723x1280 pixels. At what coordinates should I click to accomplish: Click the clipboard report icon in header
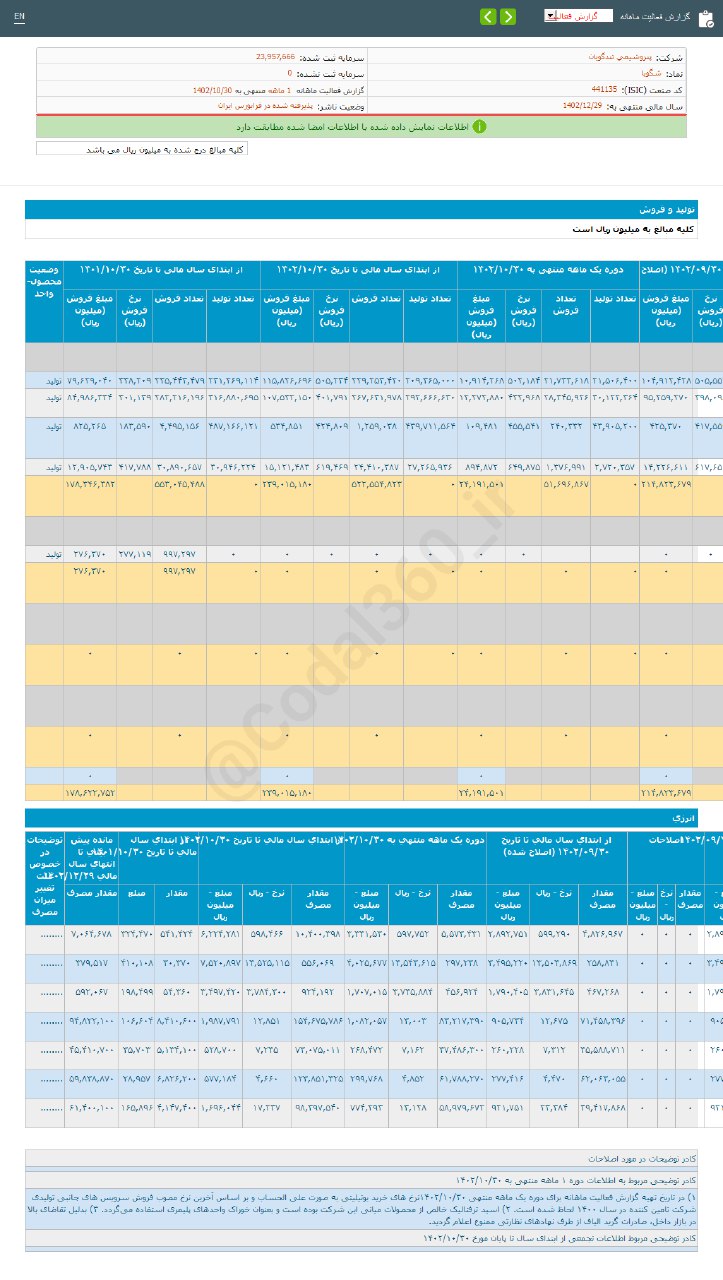point(705,17)
